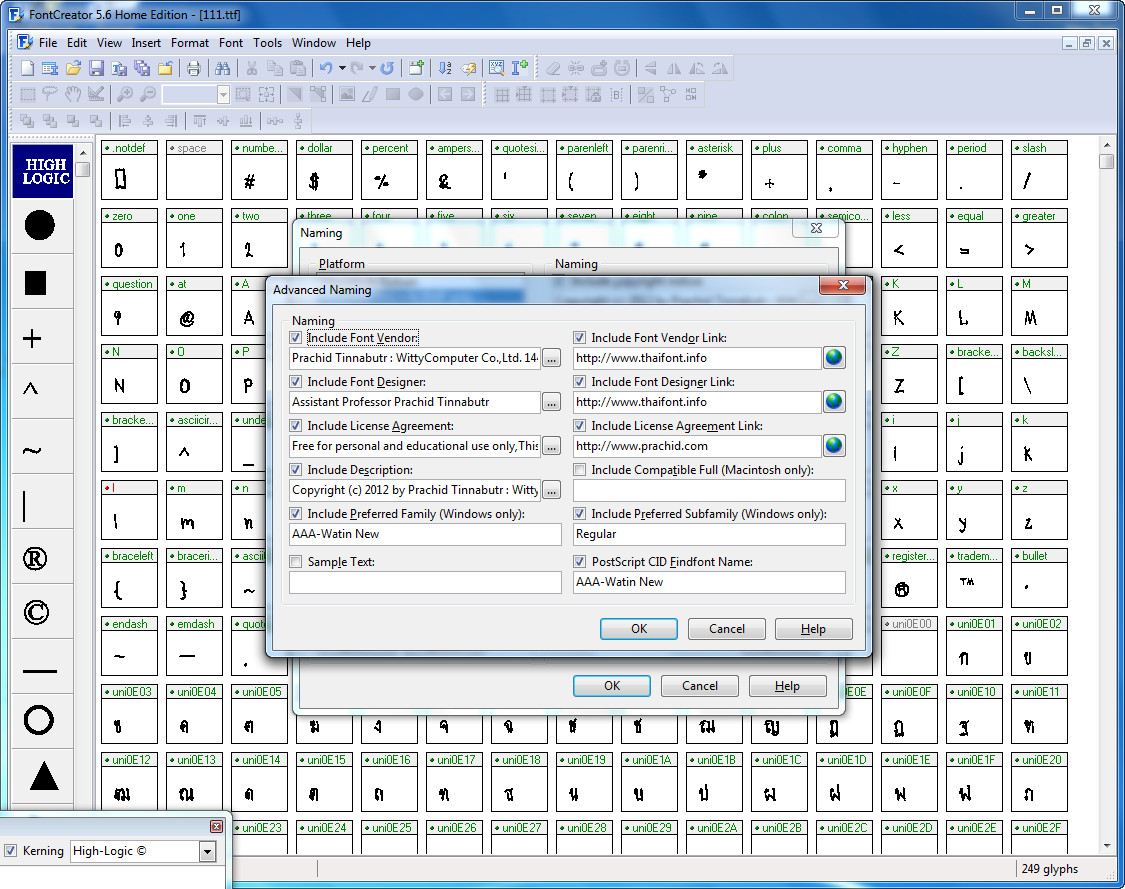Select the black triangle glyph sample

pos(44,776)
